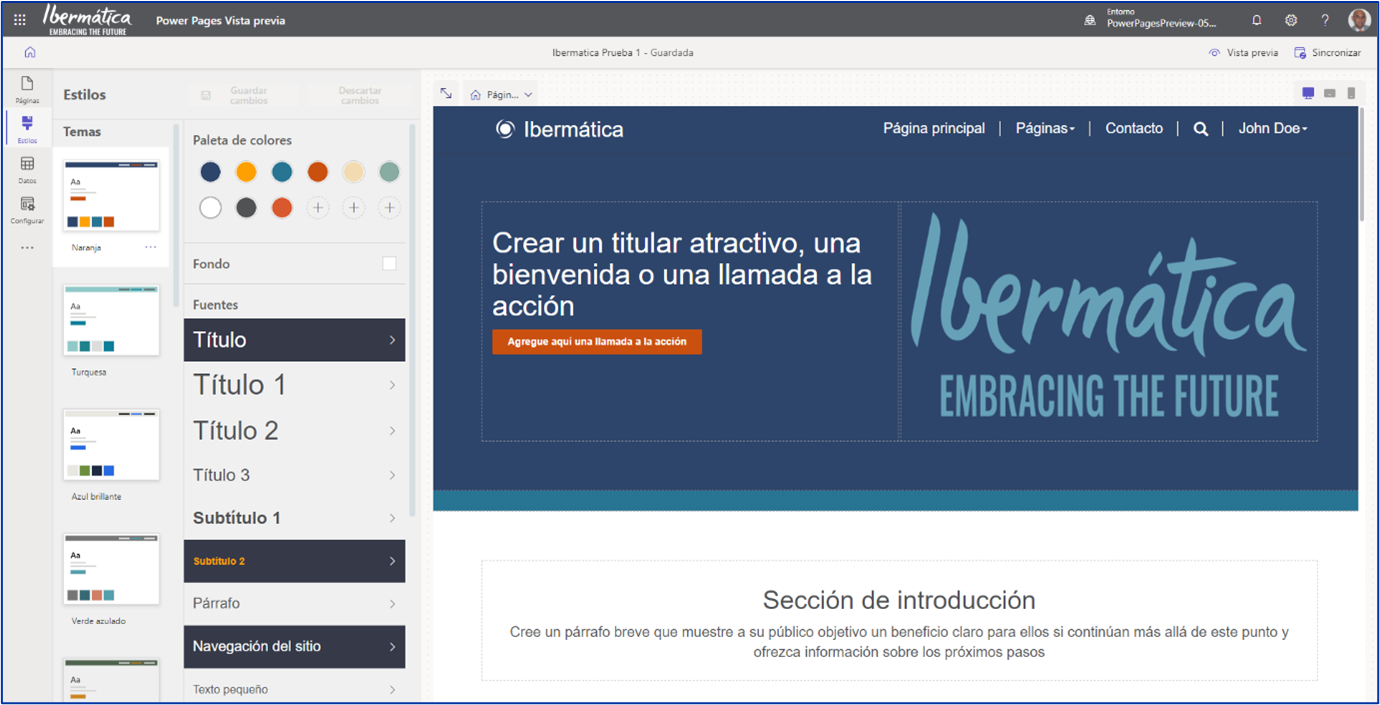The width and height of the screenshot is (1380, 705).
Task: Open the Páginas menu in the site navigation
Action: point(1044,128)
